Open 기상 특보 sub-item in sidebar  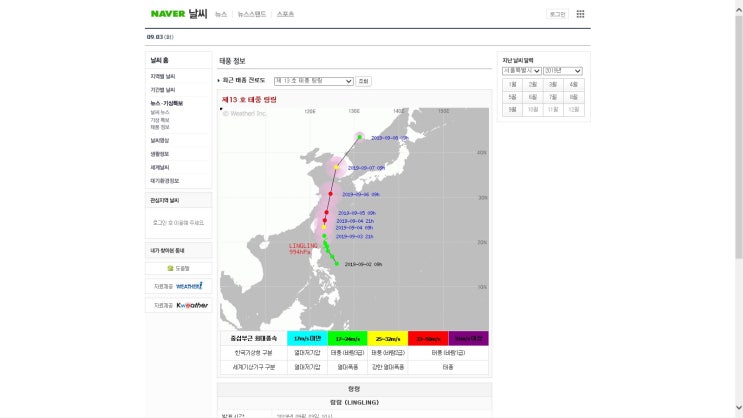tap(160, 120)
